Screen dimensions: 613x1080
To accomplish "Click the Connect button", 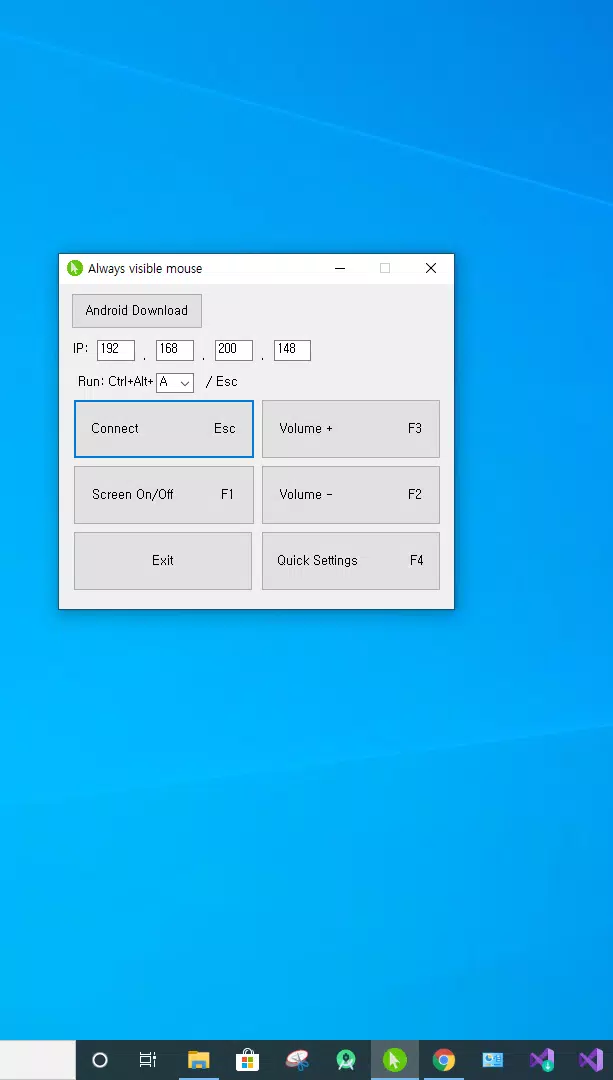I will (164, 428).
